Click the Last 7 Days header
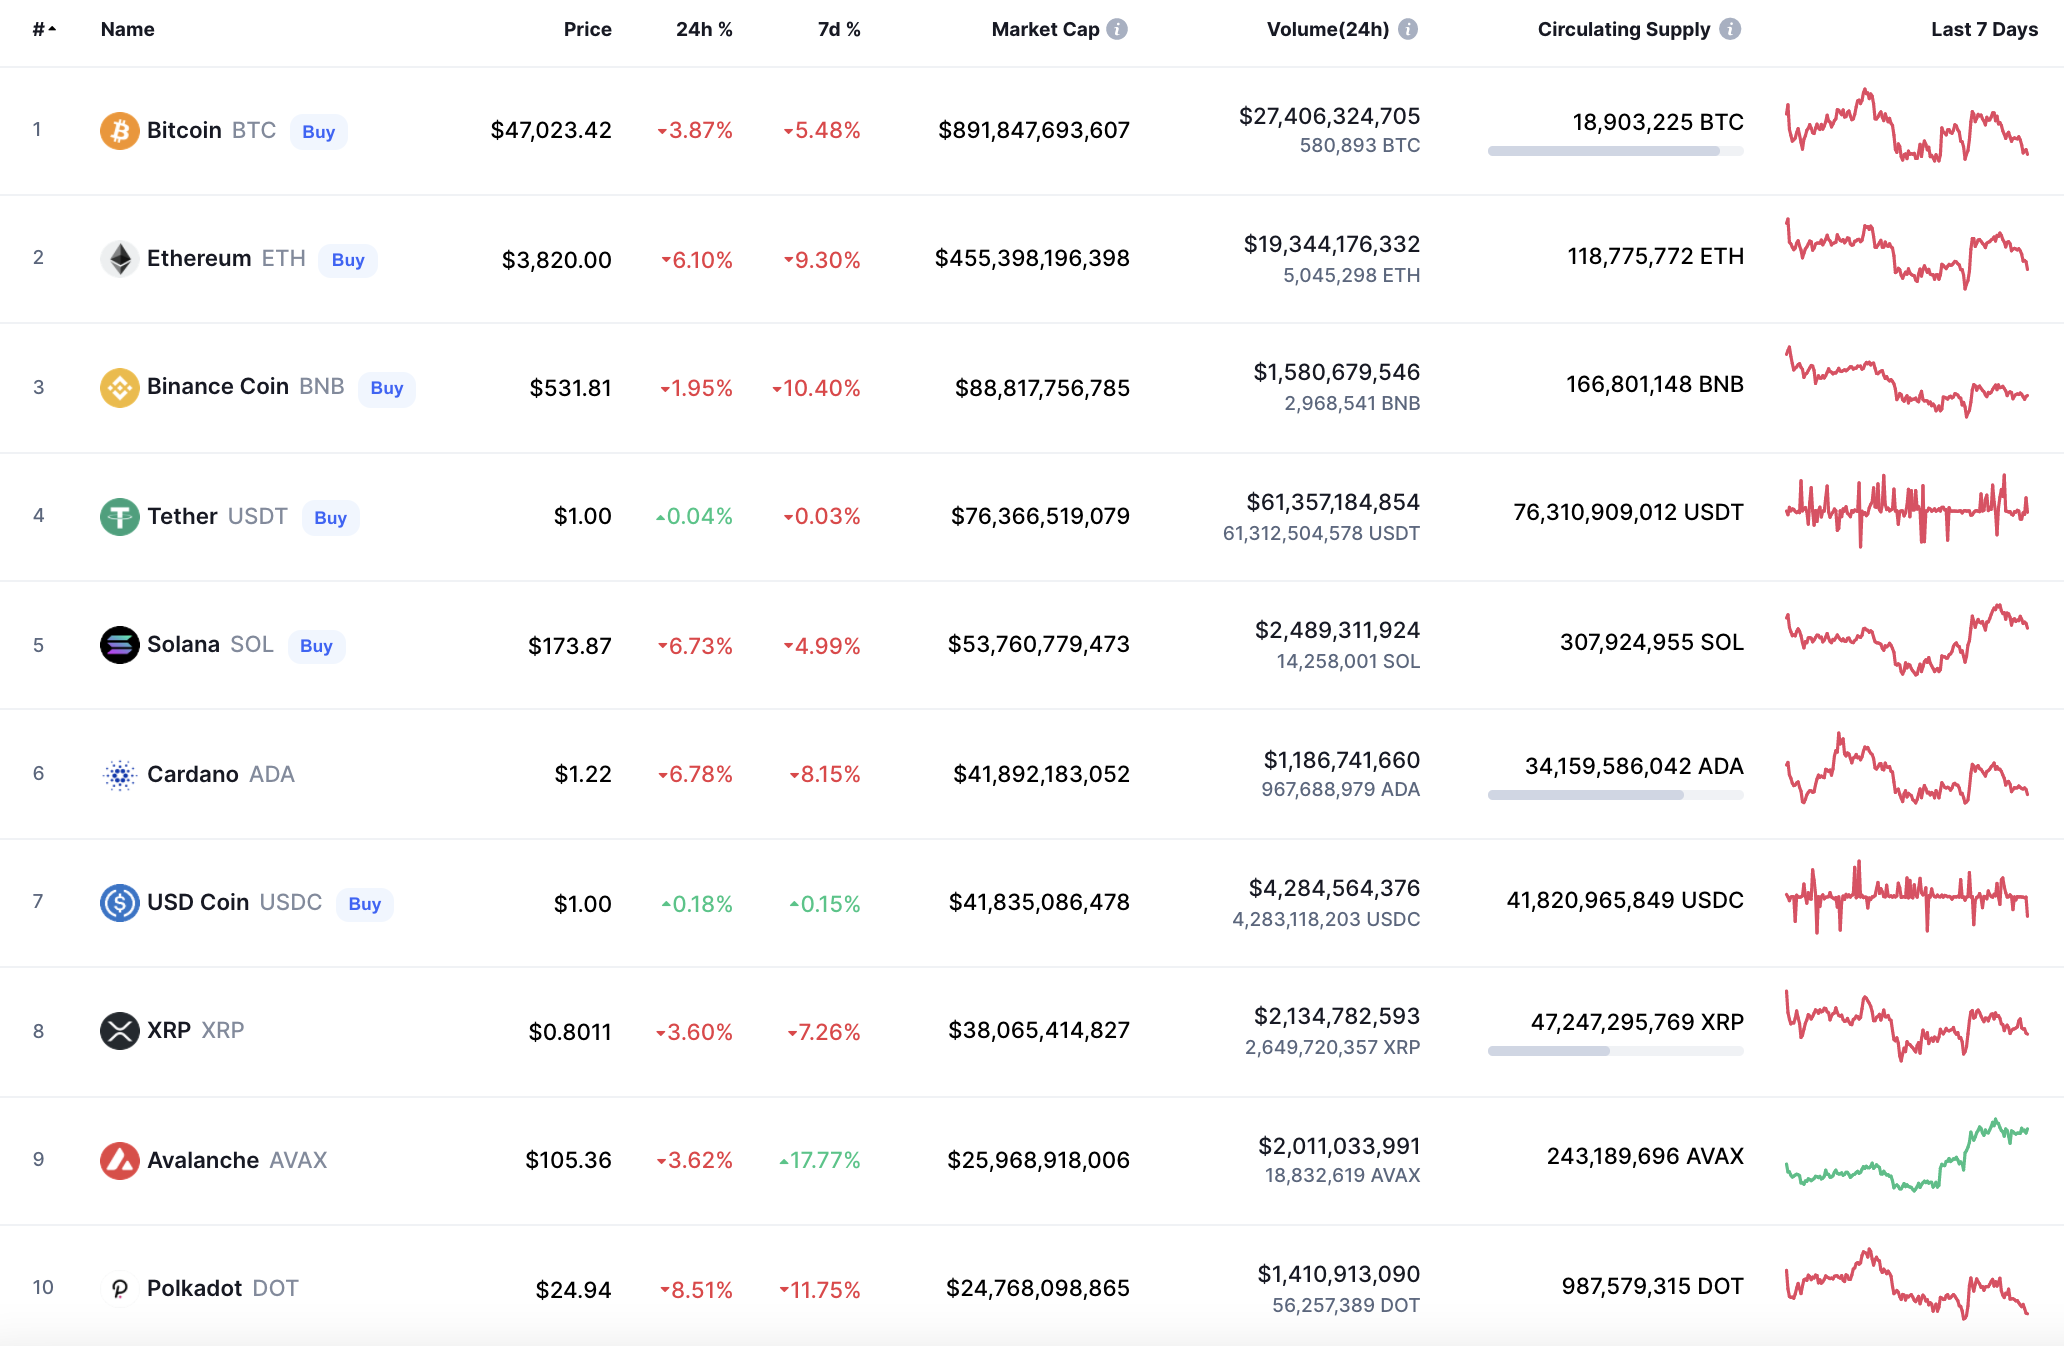This screenshot has width=2064, height=1346. click(x=1984, y=29)
